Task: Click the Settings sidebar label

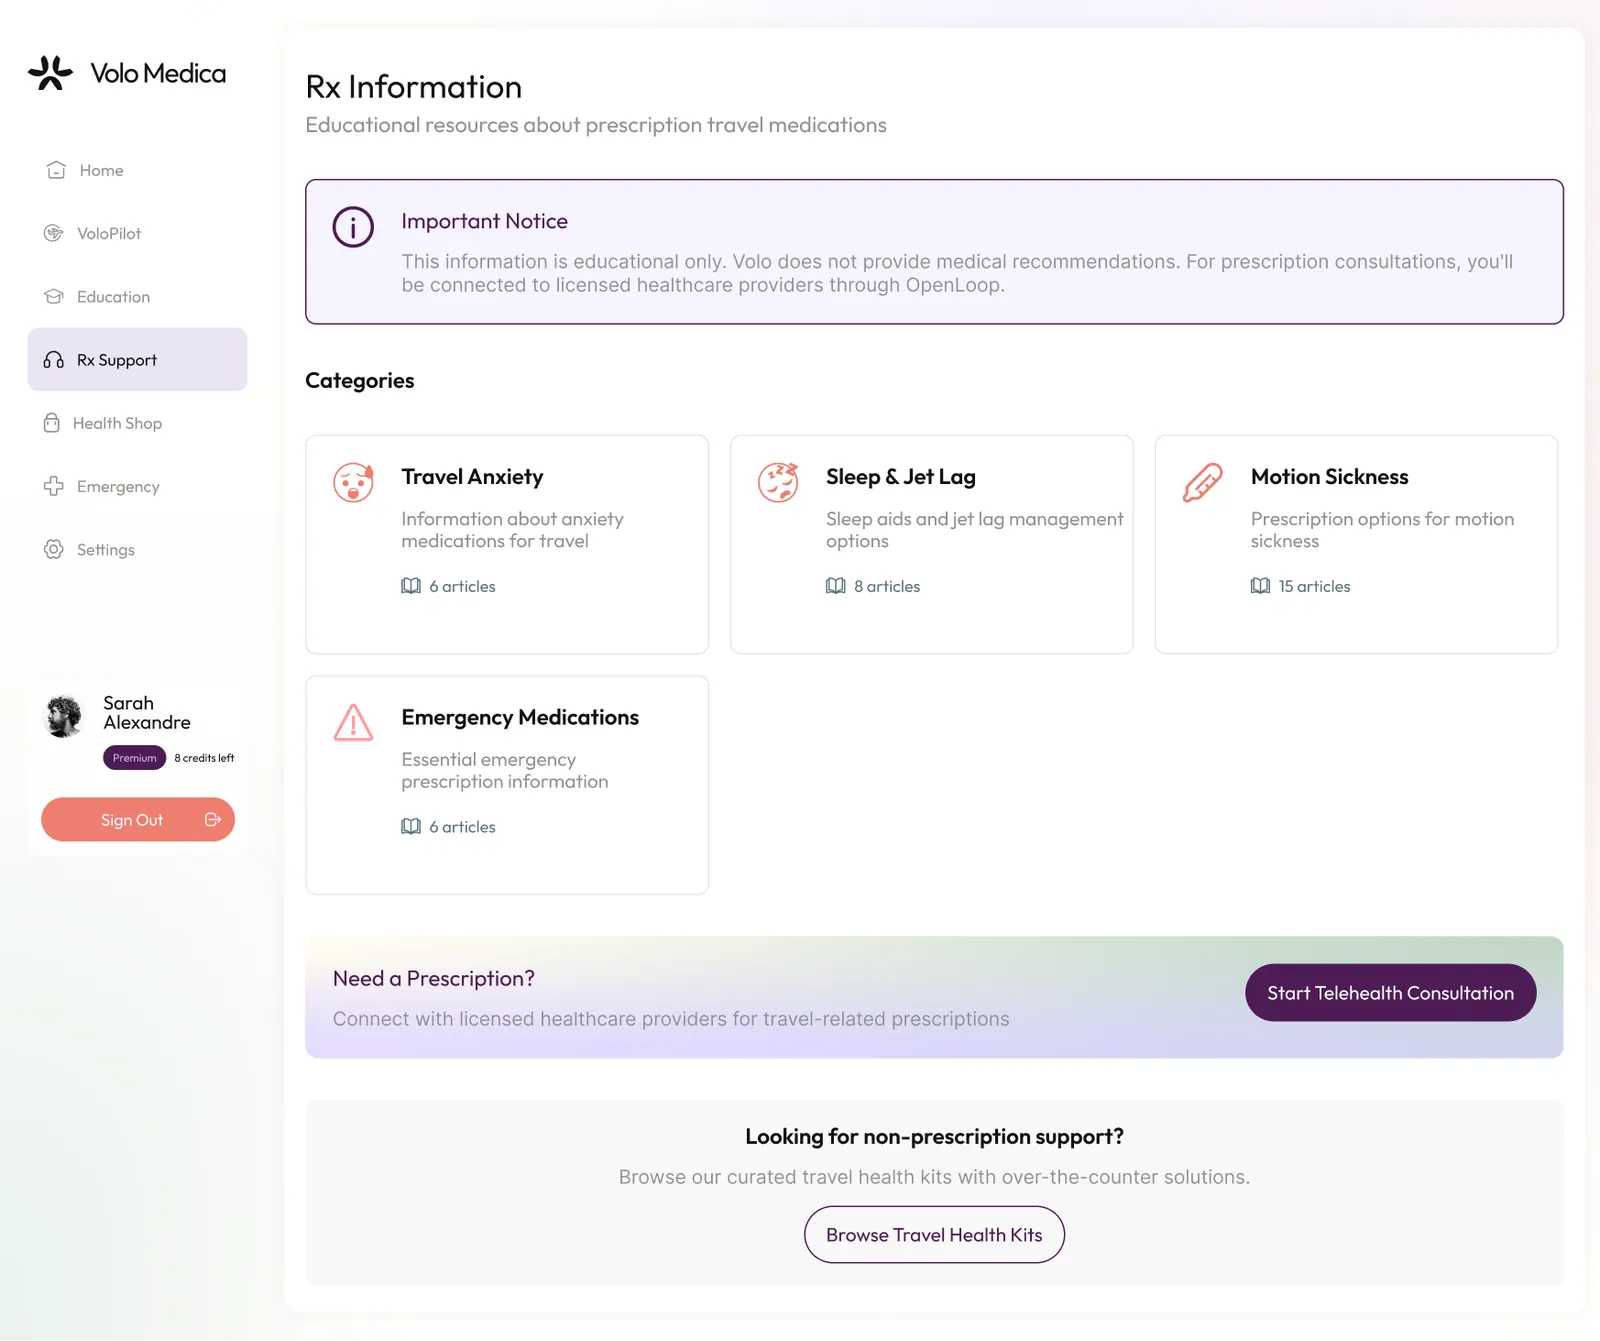Action: [106, 550]
